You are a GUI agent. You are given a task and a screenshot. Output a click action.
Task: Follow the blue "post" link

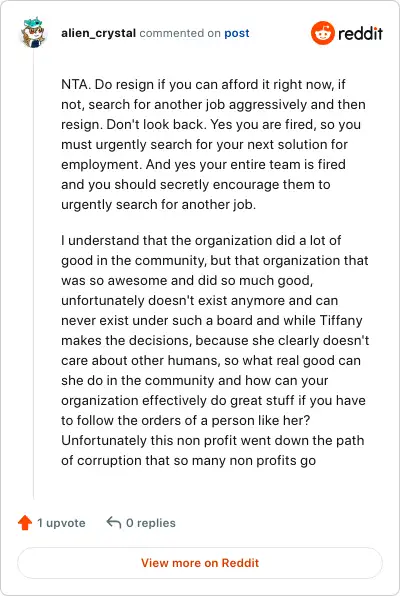(x=237, y=33)
